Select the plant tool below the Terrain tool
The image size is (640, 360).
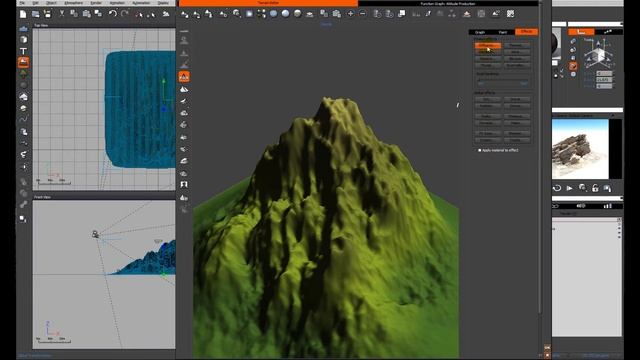point(23,73)
